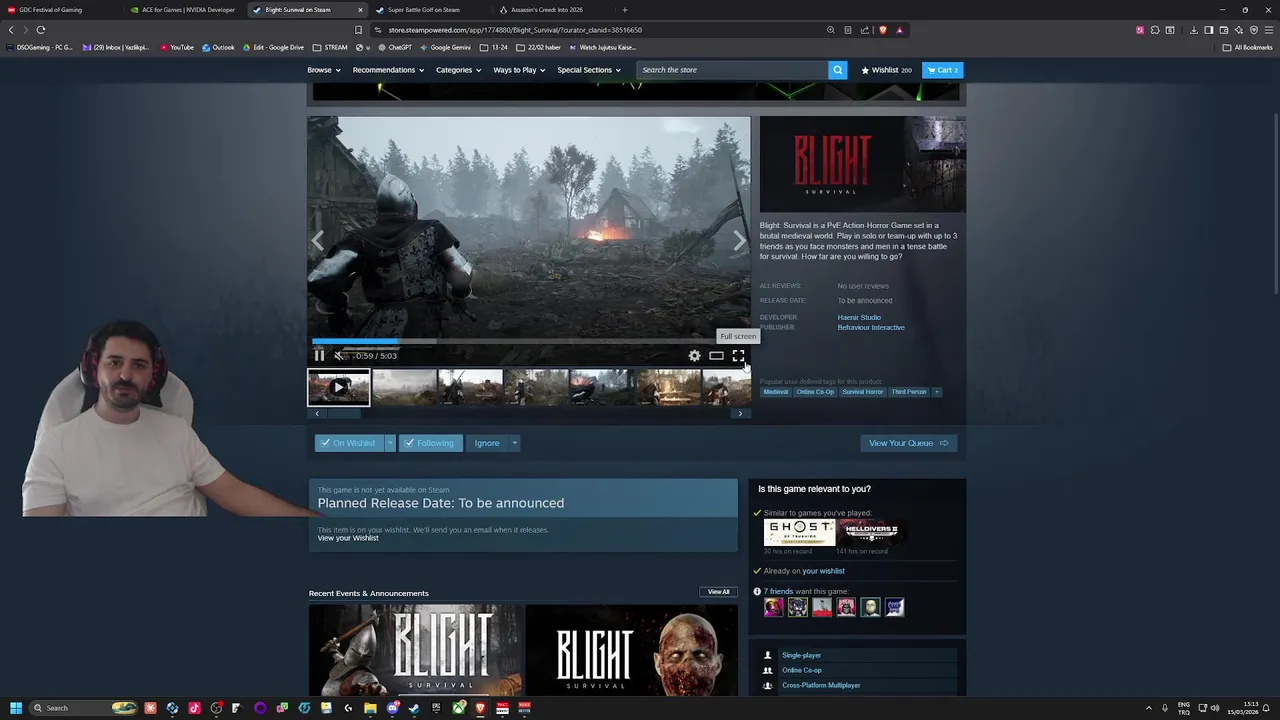Open the Browse store menu

click(324, 70)
